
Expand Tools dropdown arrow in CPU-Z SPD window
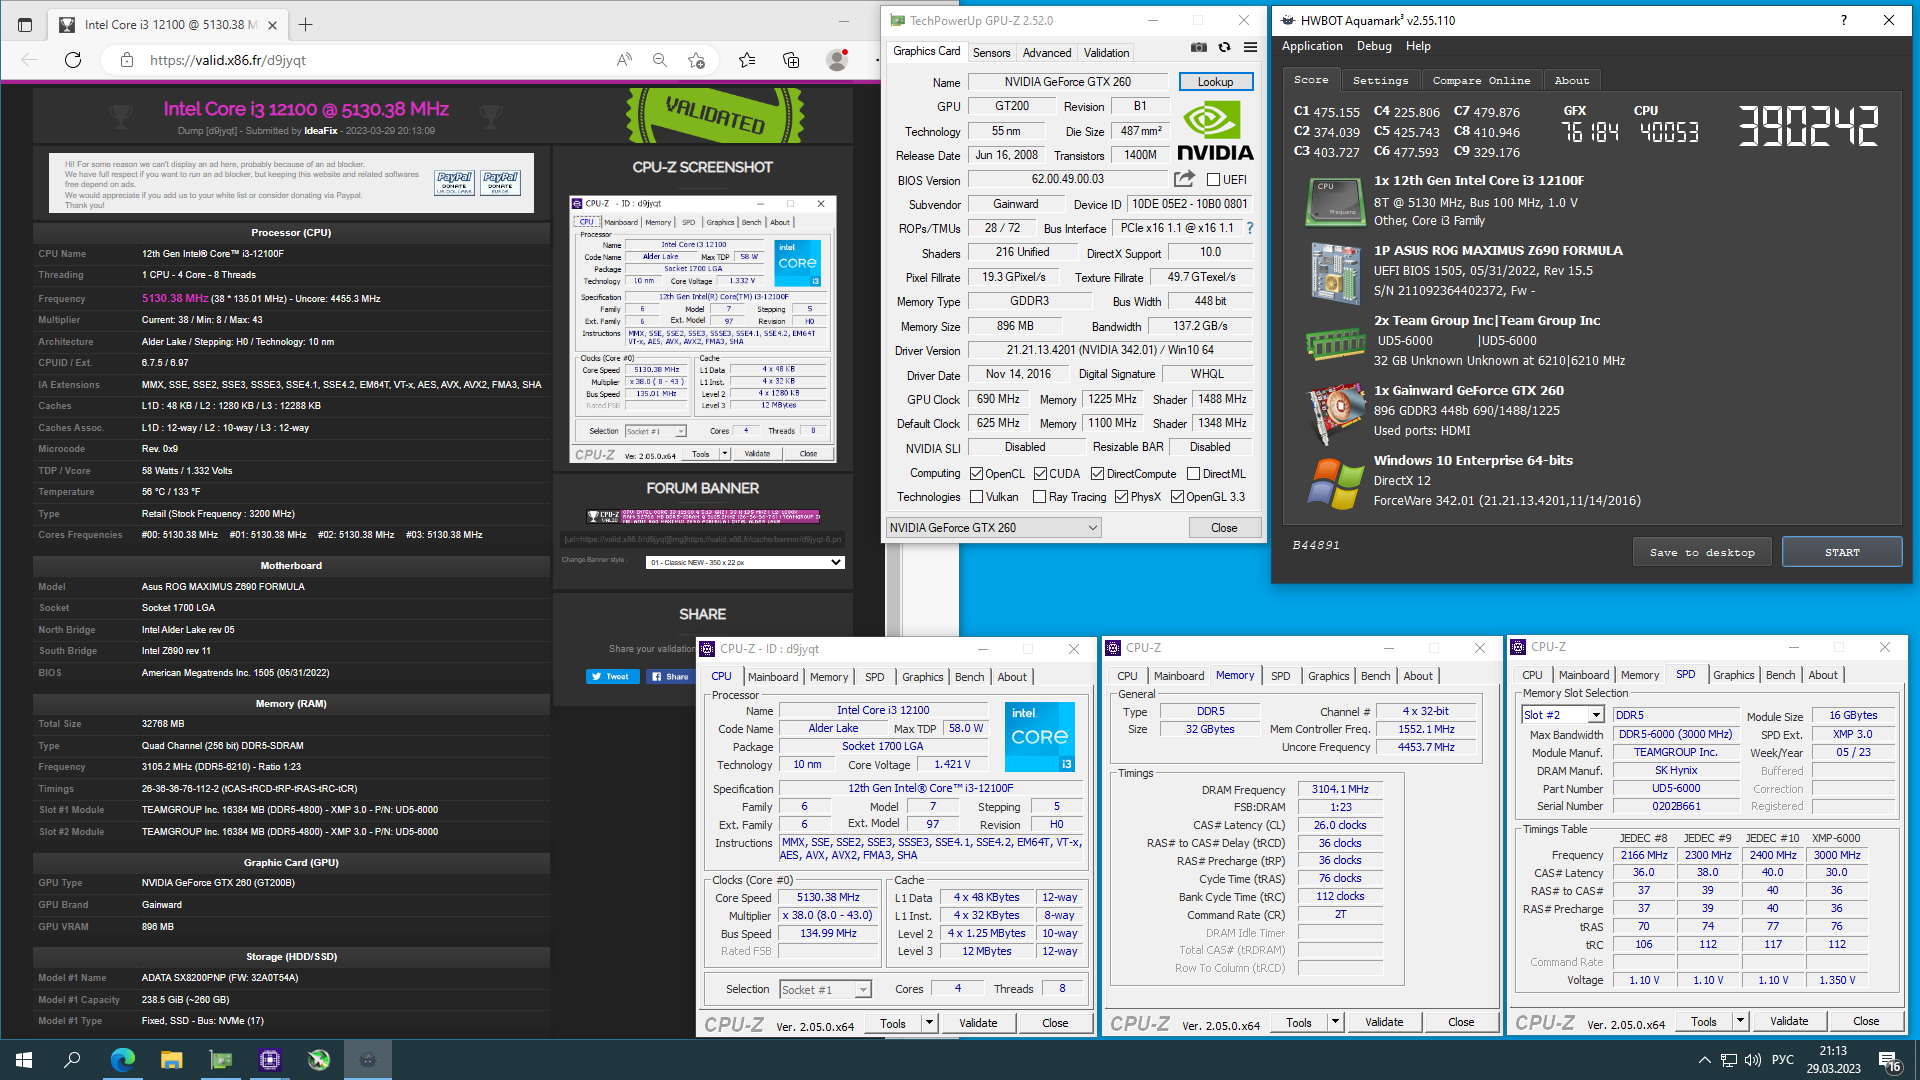pyautogui.click(x=1740, y=1021)
